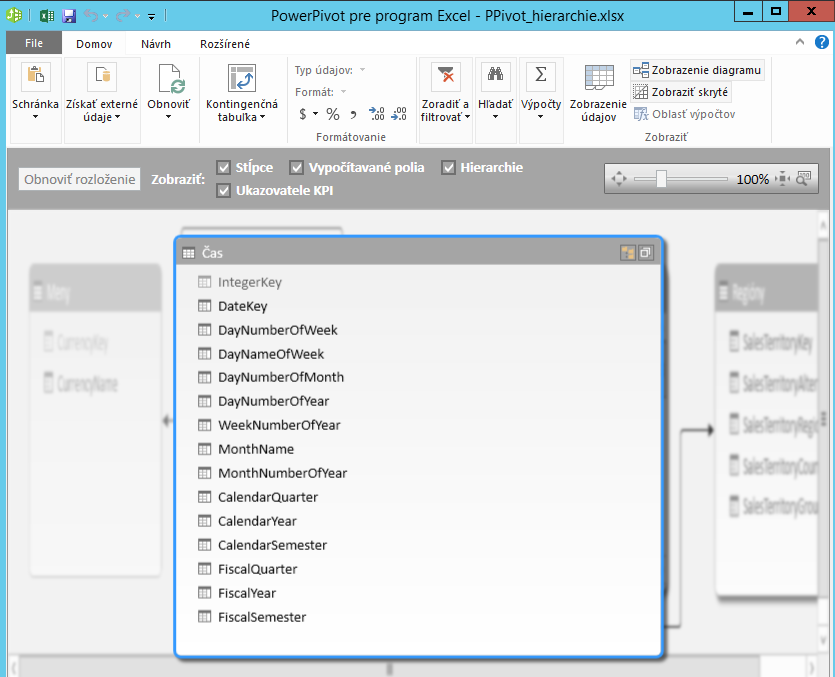Switch to the Rozšírené tab

pyautogui.click(x=225, y=44)
